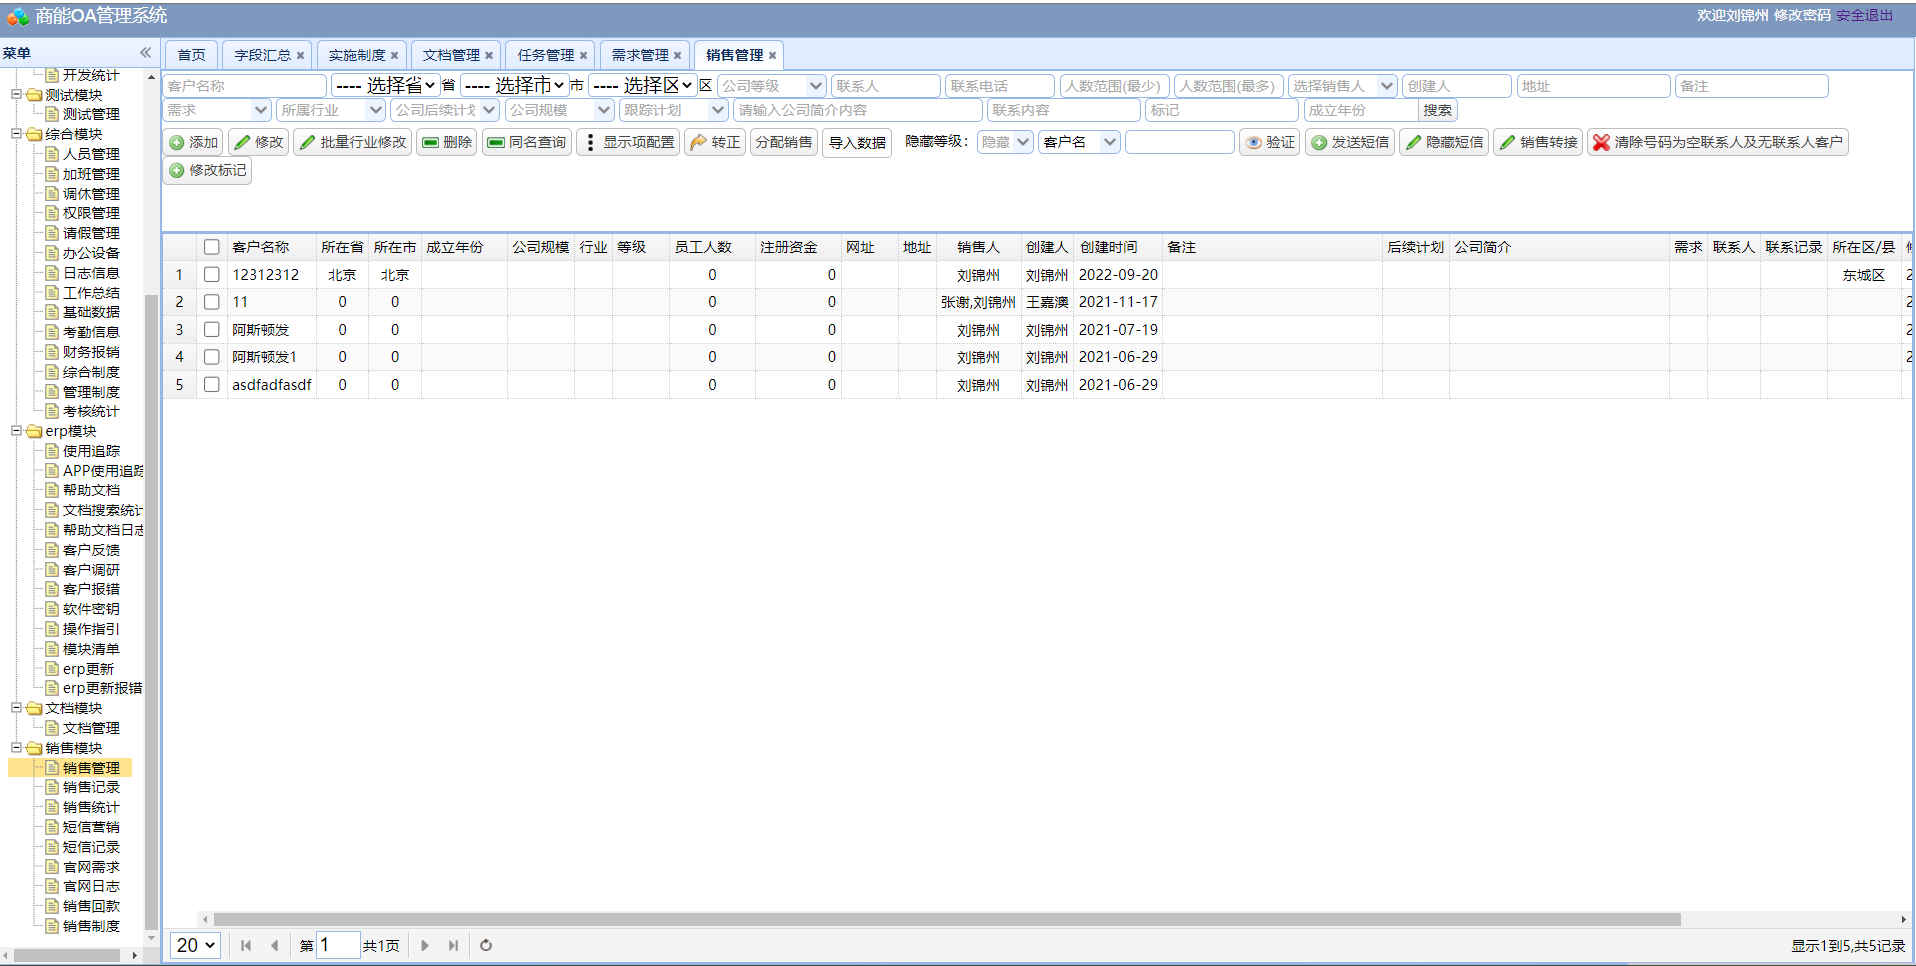
Task: Close the 字段汇总 tab
Action: click(x=300, y=55)
